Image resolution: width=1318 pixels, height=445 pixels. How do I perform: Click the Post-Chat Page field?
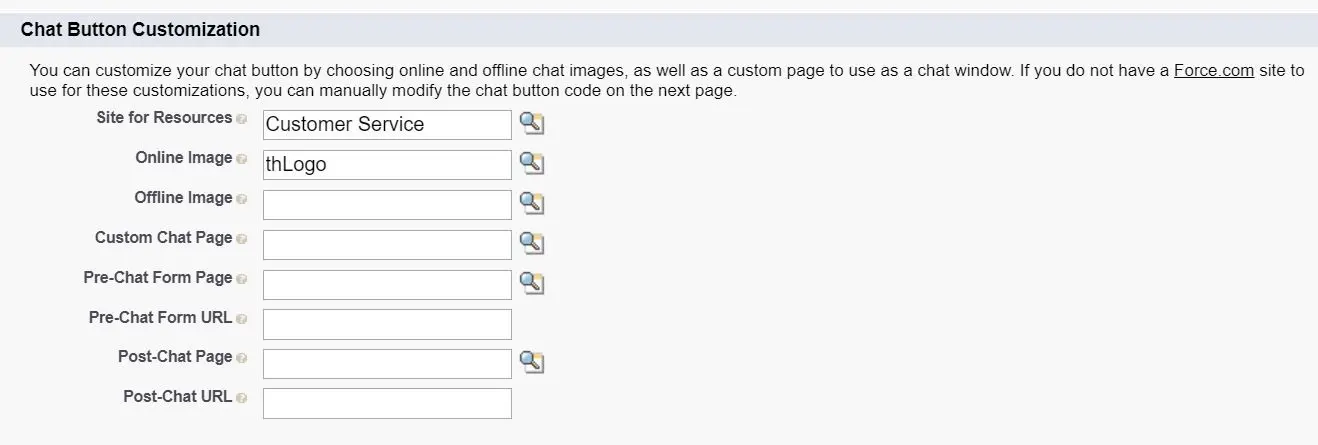click(x=387, y=364)
